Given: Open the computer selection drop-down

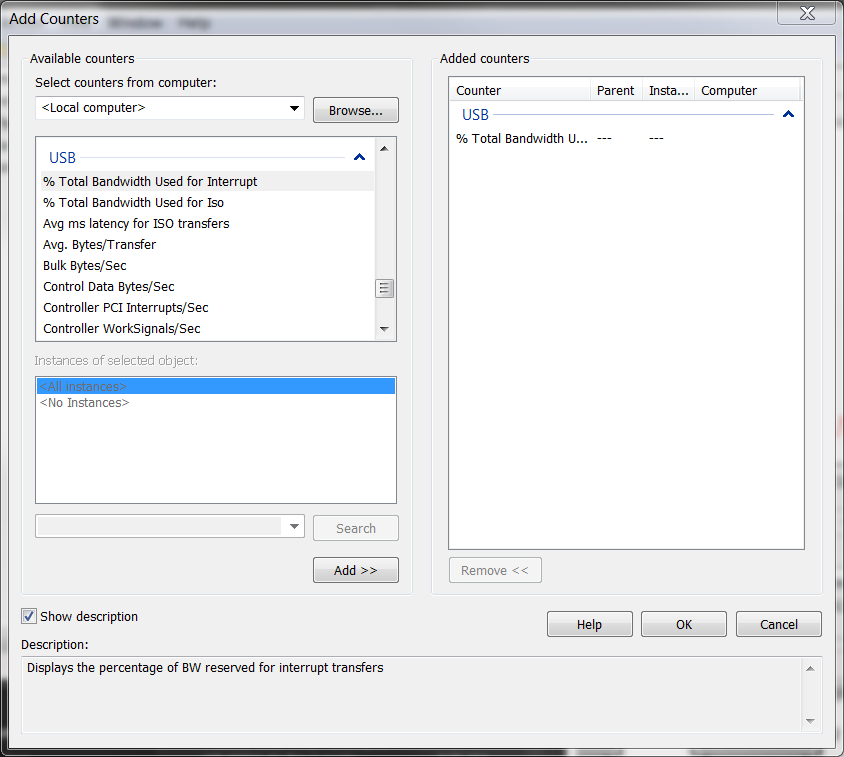Looking at the screenshot, I should 294,108.
